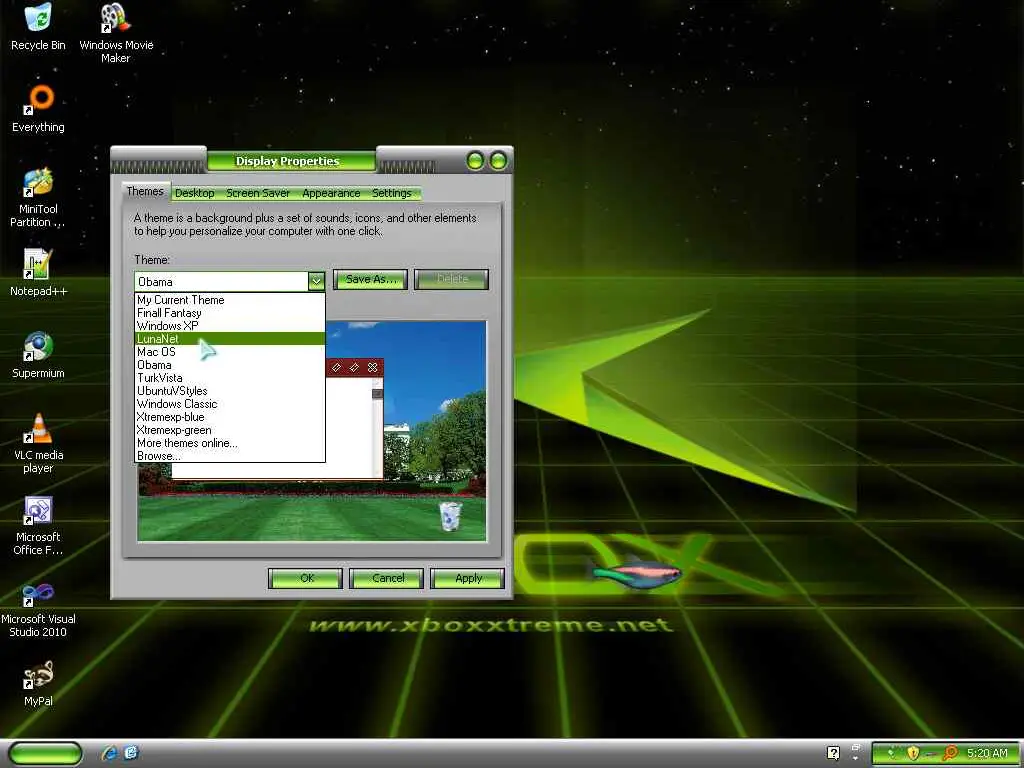Image resolution: width=1024 pixels, height=768 pixels.
Task: Click the help question mark taskbar icon
Action: (x=833, y=753)
